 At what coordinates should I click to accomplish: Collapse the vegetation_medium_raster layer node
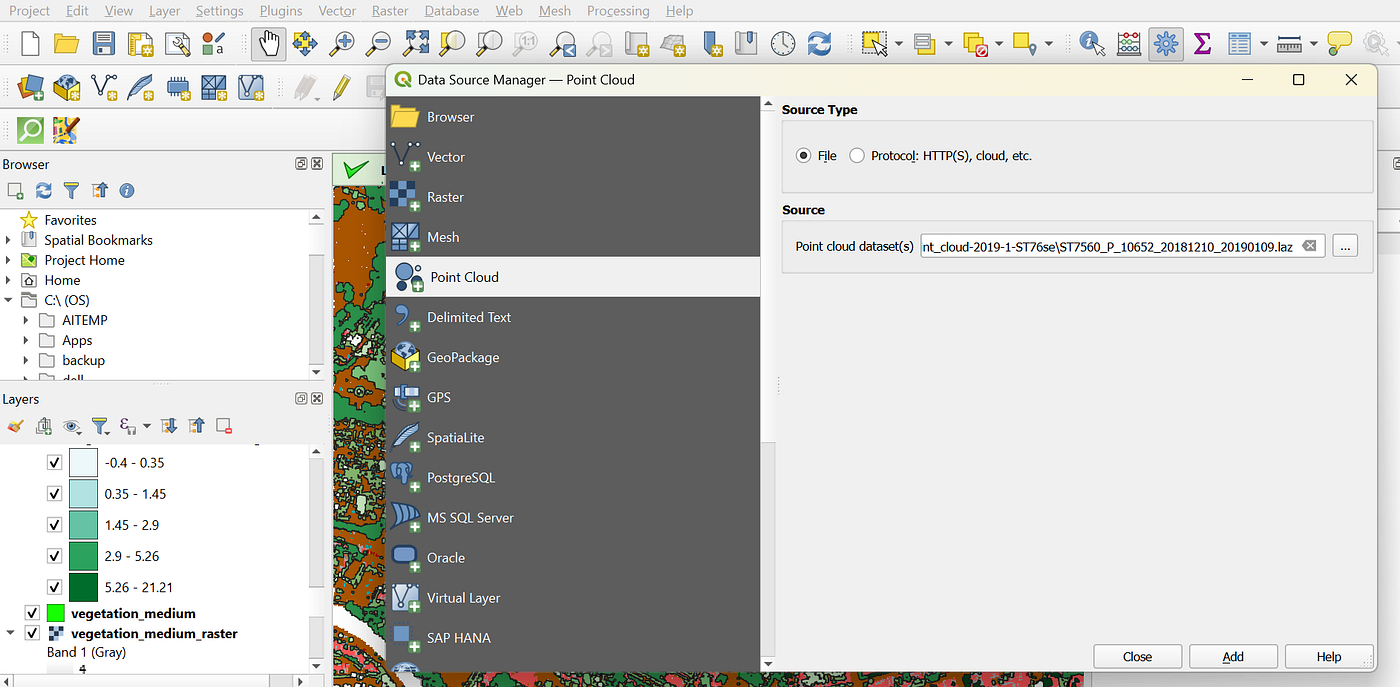point(9,633)
